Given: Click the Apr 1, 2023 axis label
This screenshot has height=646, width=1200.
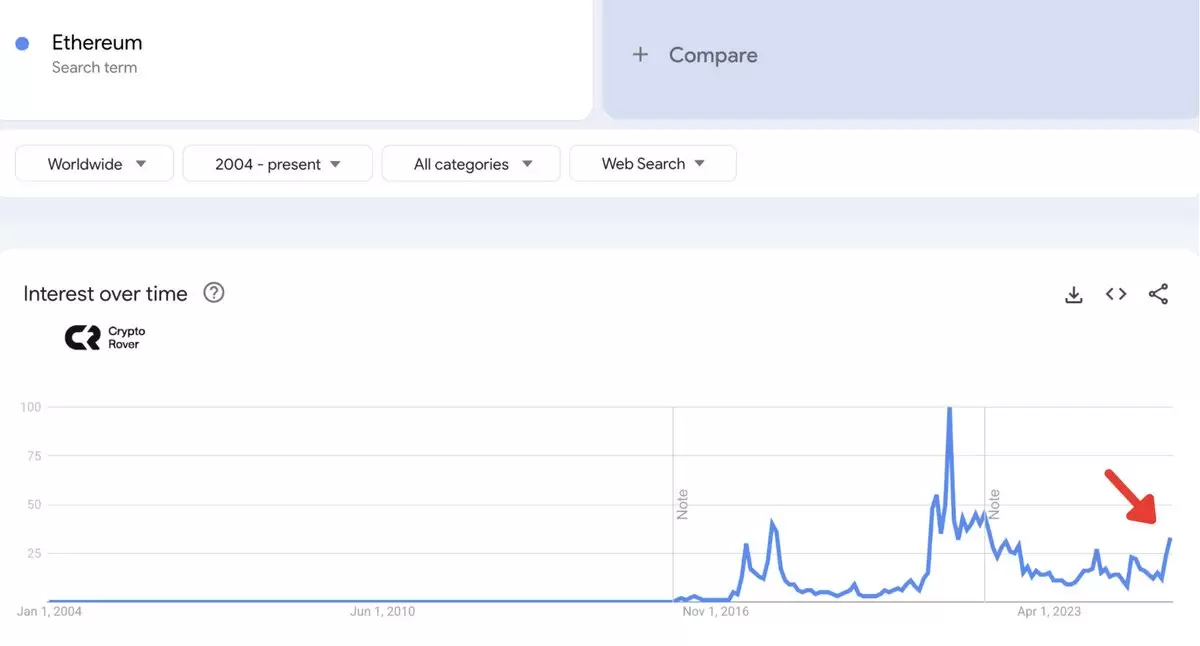Looking at the screenshot, I should point(1048,611).
